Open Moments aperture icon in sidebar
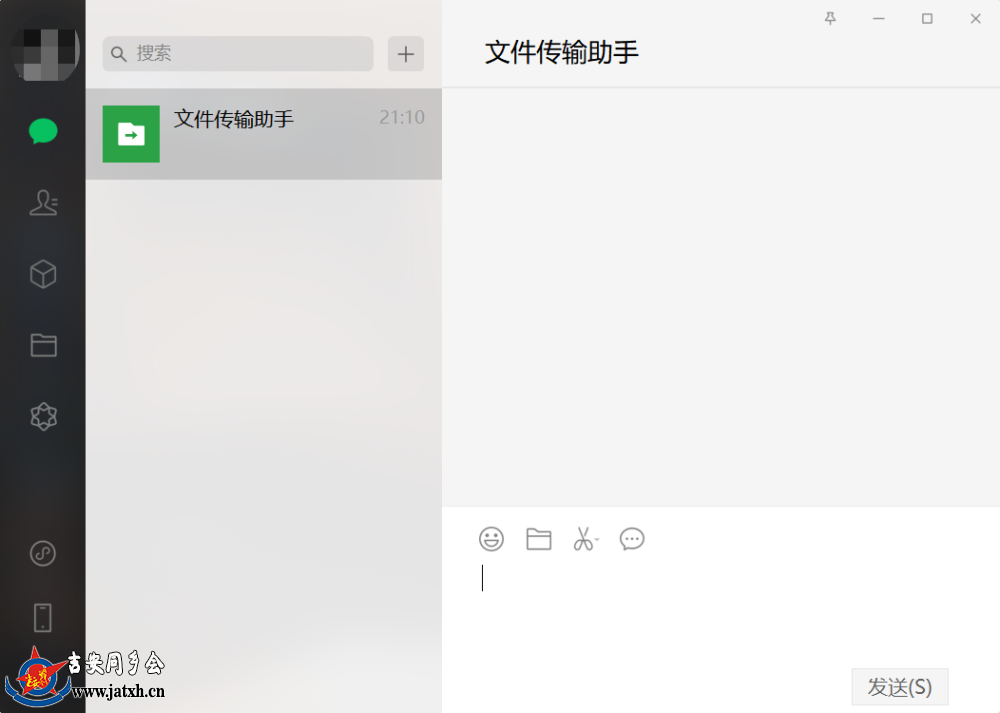 [x=43, y=416]
